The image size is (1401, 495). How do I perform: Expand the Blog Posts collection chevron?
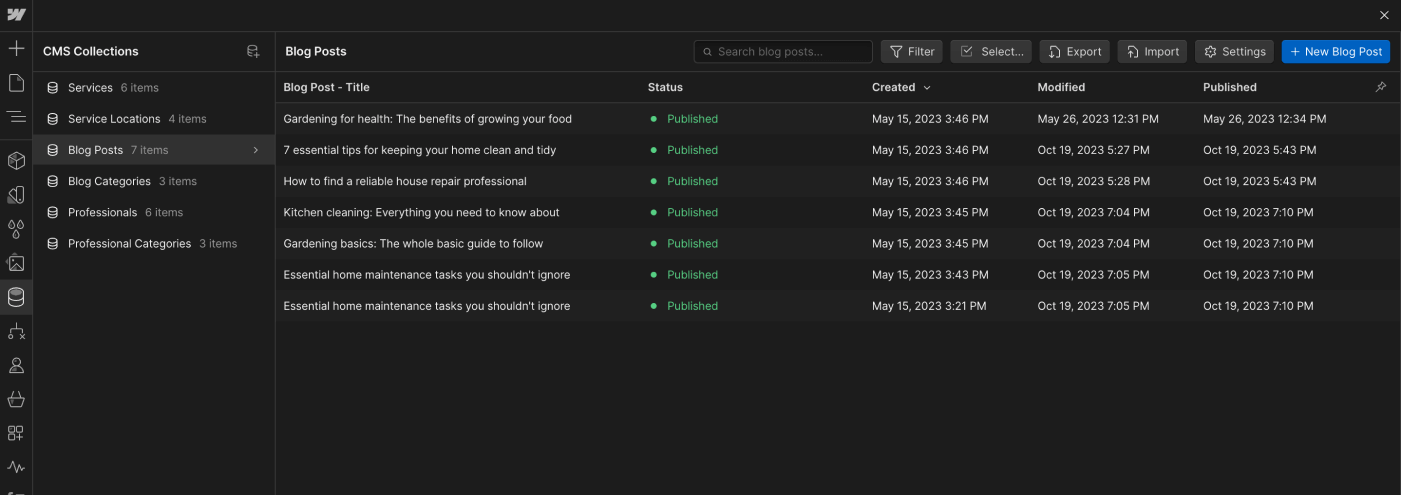[x=256, y=150]
